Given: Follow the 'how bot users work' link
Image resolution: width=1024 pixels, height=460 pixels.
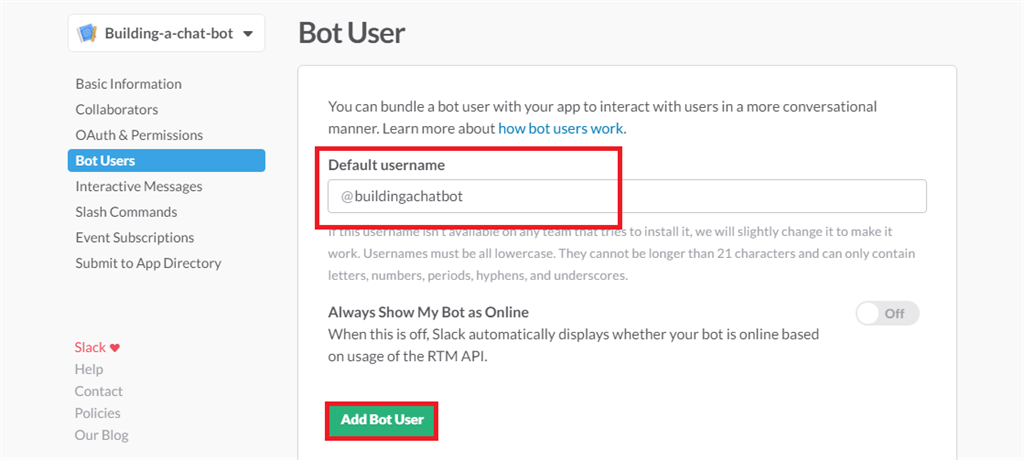Looking at the screenshot, I should coord(560,129).
